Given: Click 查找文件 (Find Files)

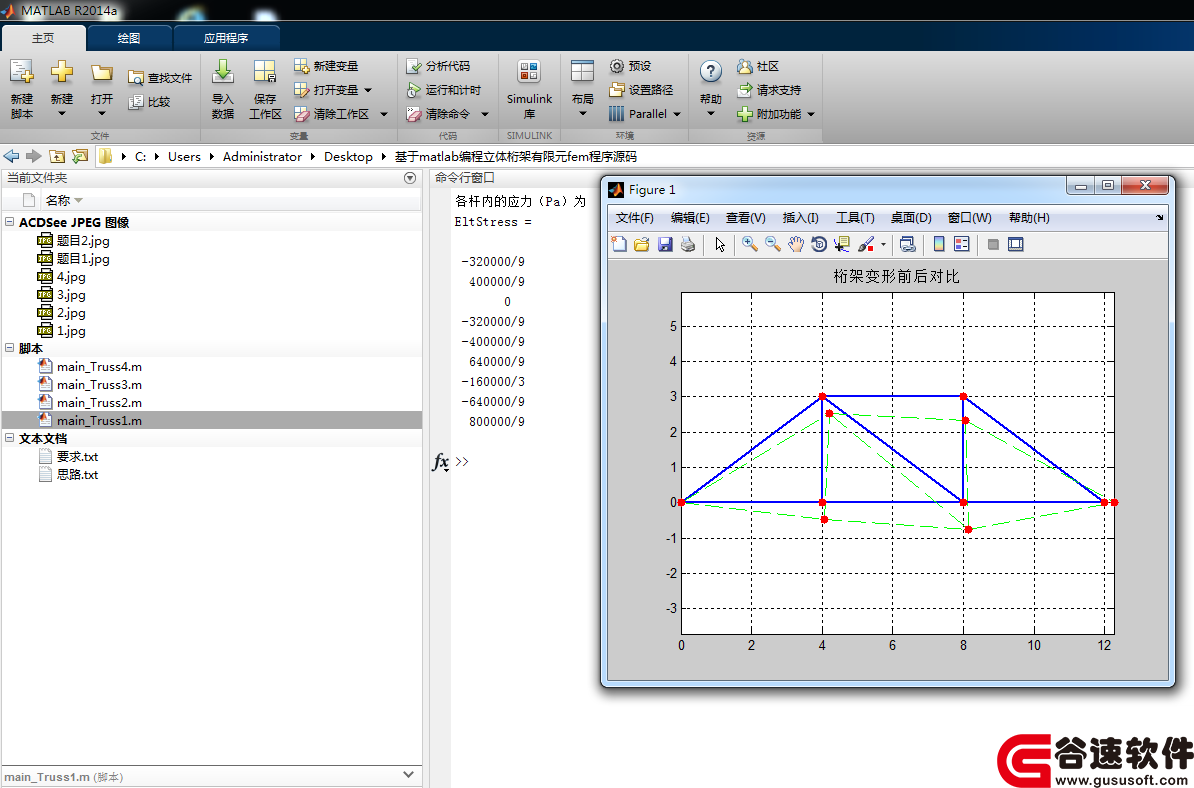Looking at the screenshot, I should 160,78.
